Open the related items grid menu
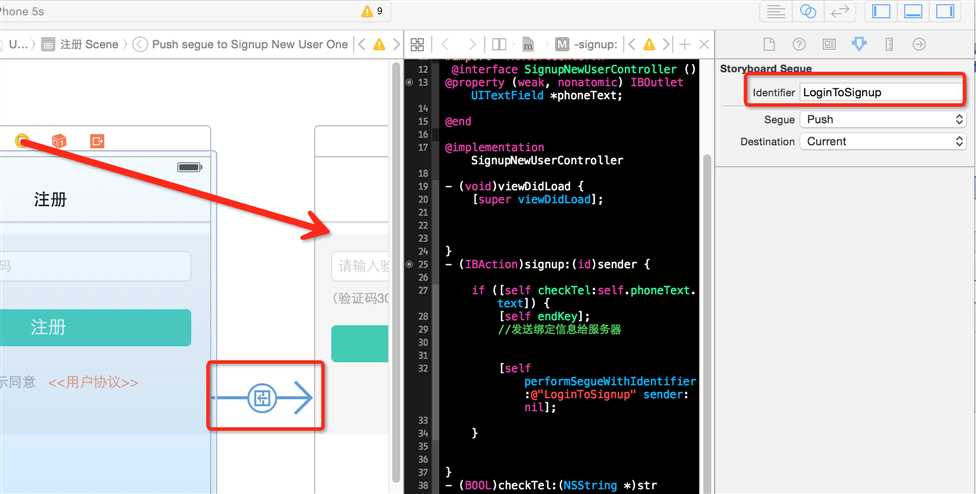The image size is (976, 494). click(418, 44)
